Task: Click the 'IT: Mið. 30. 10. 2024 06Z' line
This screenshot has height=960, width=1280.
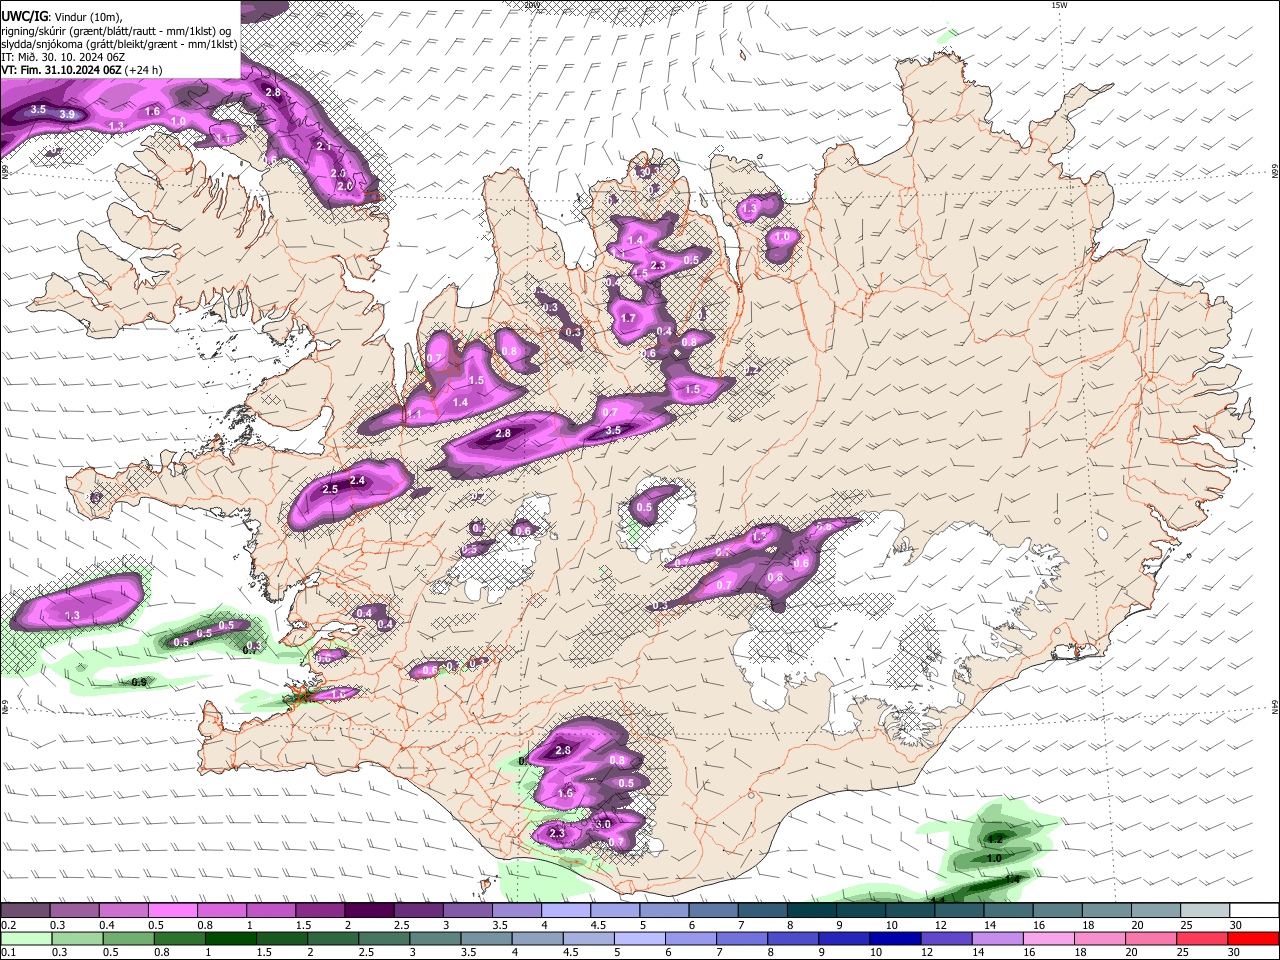Action: click(x=63, y=57)
